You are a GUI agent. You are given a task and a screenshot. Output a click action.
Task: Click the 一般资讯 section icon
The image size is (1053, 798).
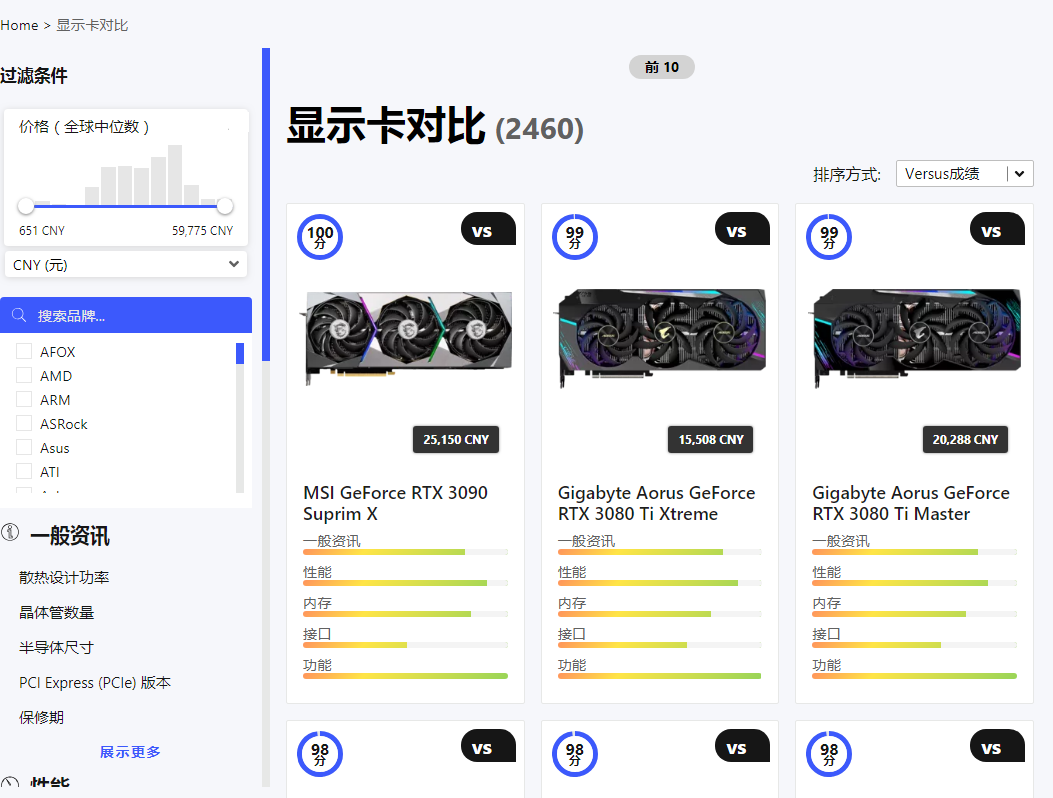(x=10, y=532)
